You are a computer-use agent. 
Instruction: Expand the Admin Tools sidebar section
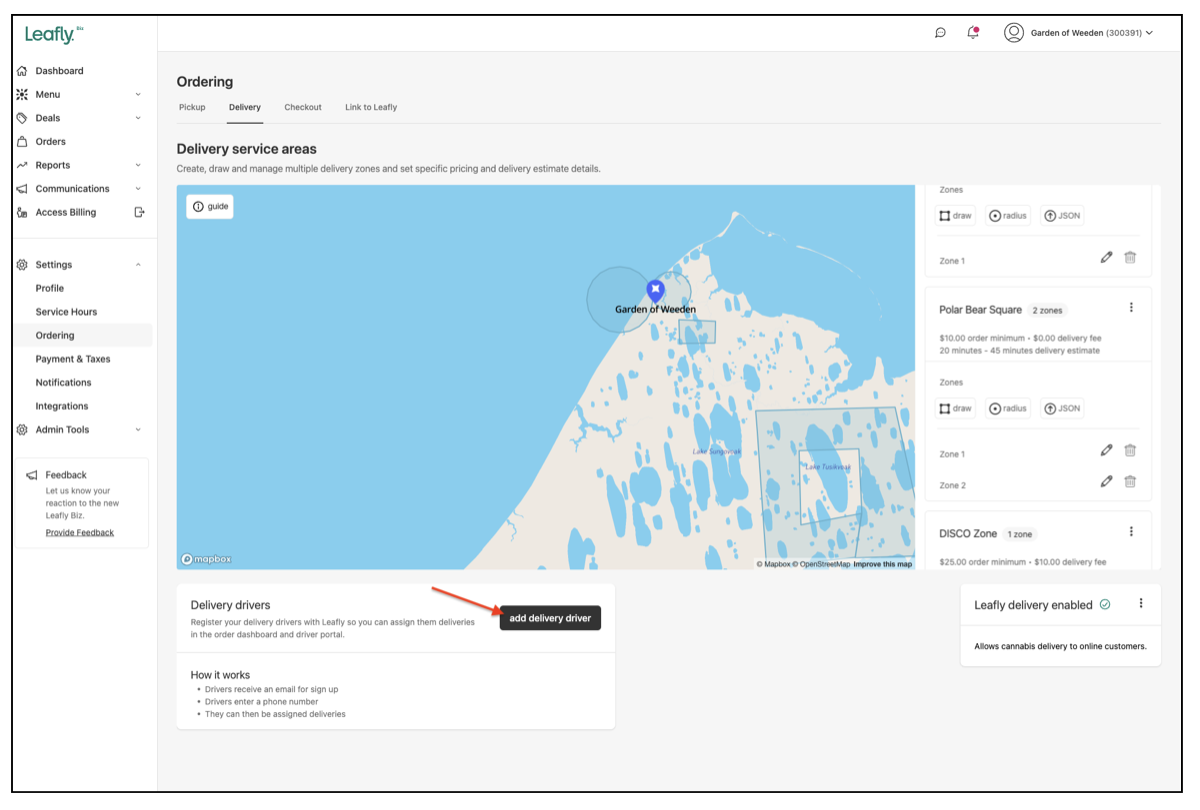click(x=138, y=430)
